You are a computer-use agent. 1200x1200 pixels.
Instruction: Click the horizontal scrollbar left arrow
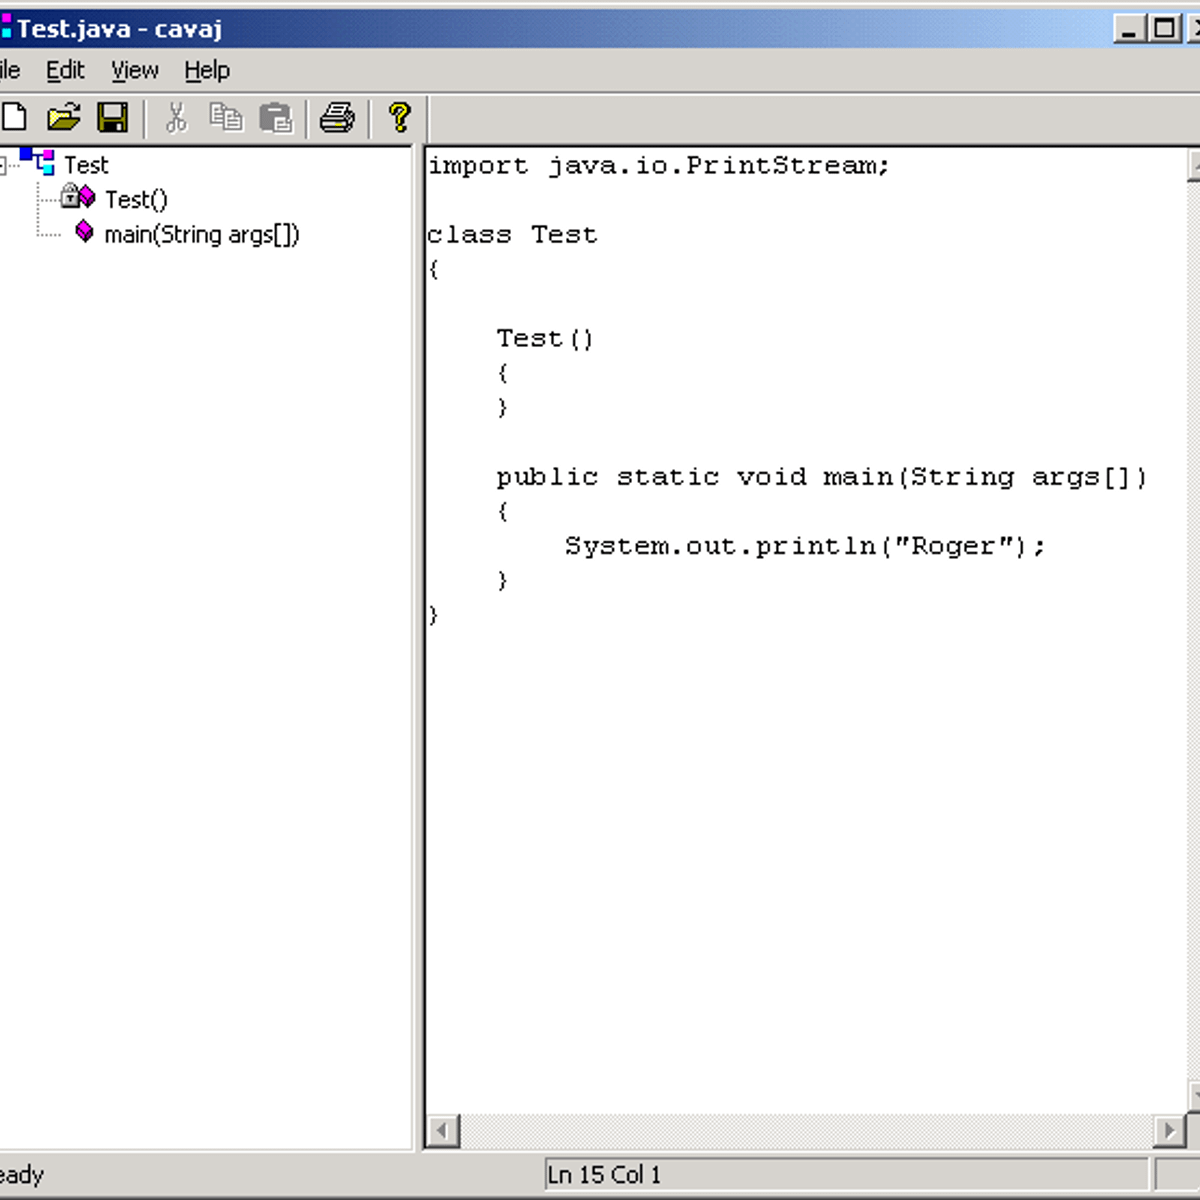[441, 1131]
